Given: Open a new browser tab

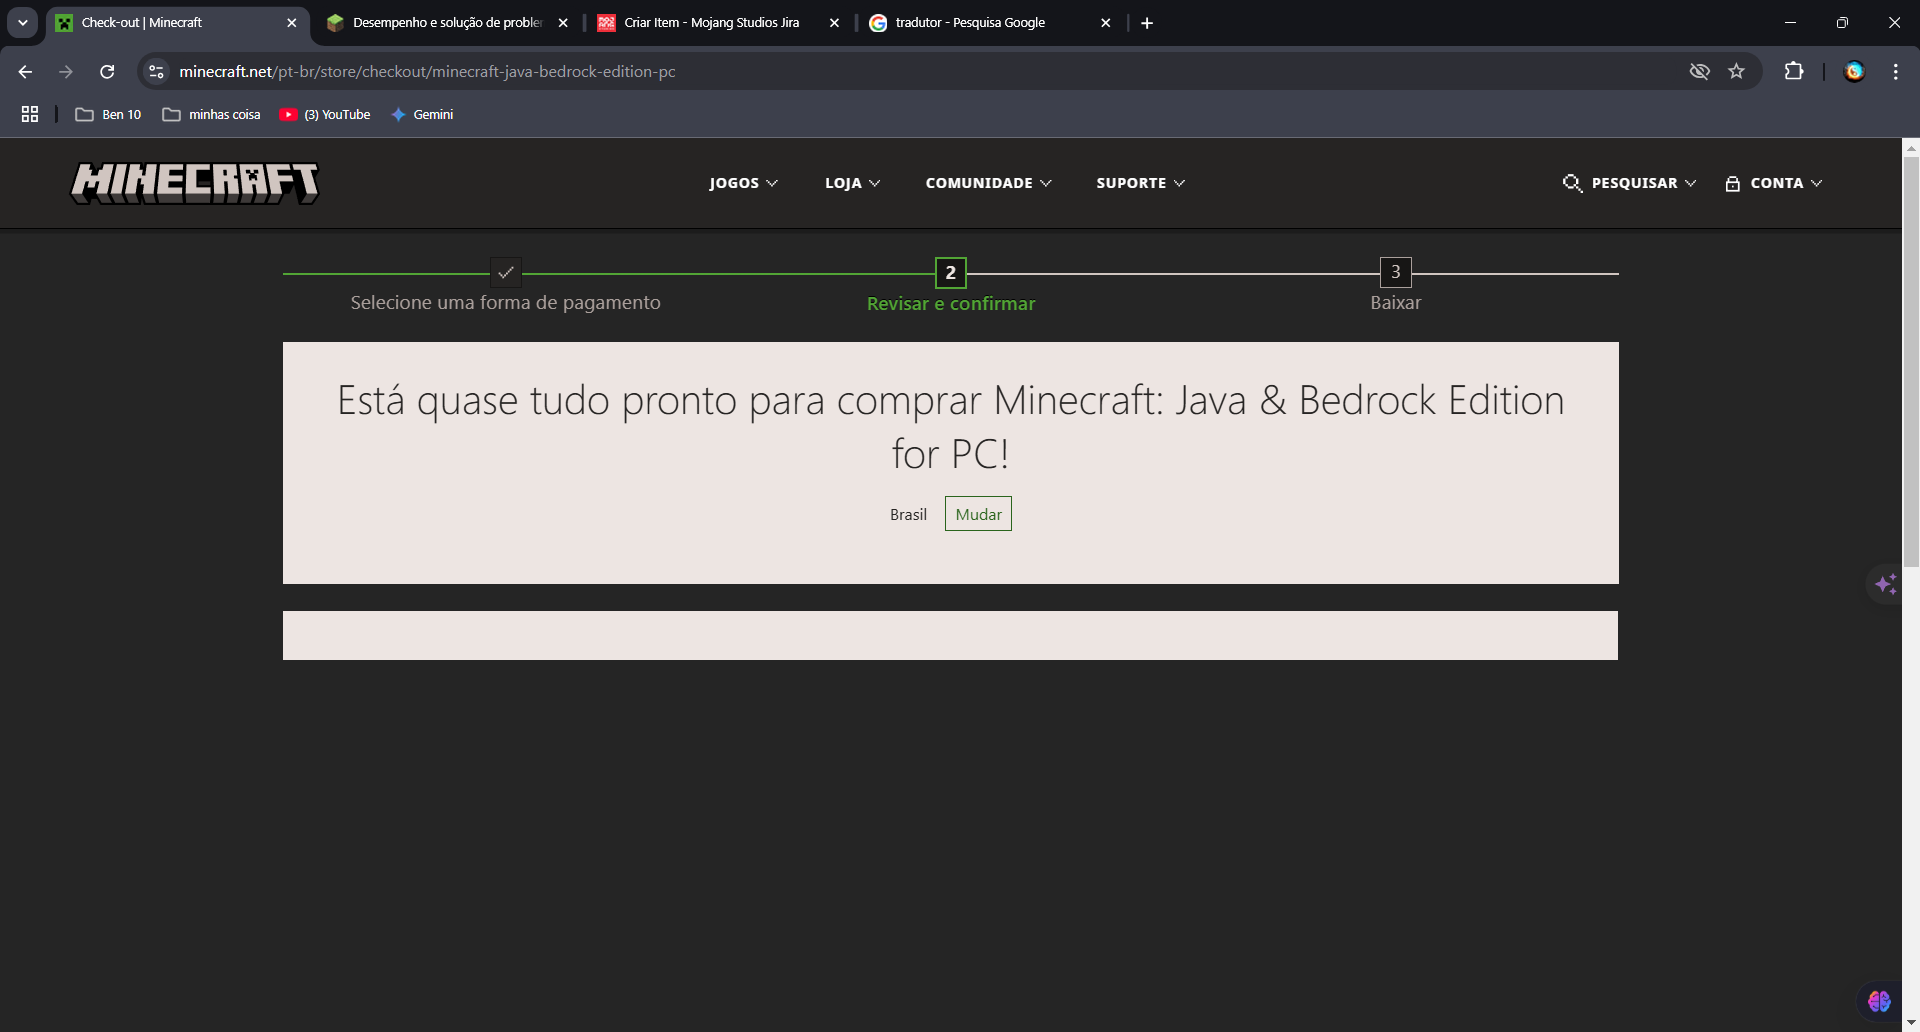Looking at the screenshot, I should pyautogui.click(x=1147, y=23).
